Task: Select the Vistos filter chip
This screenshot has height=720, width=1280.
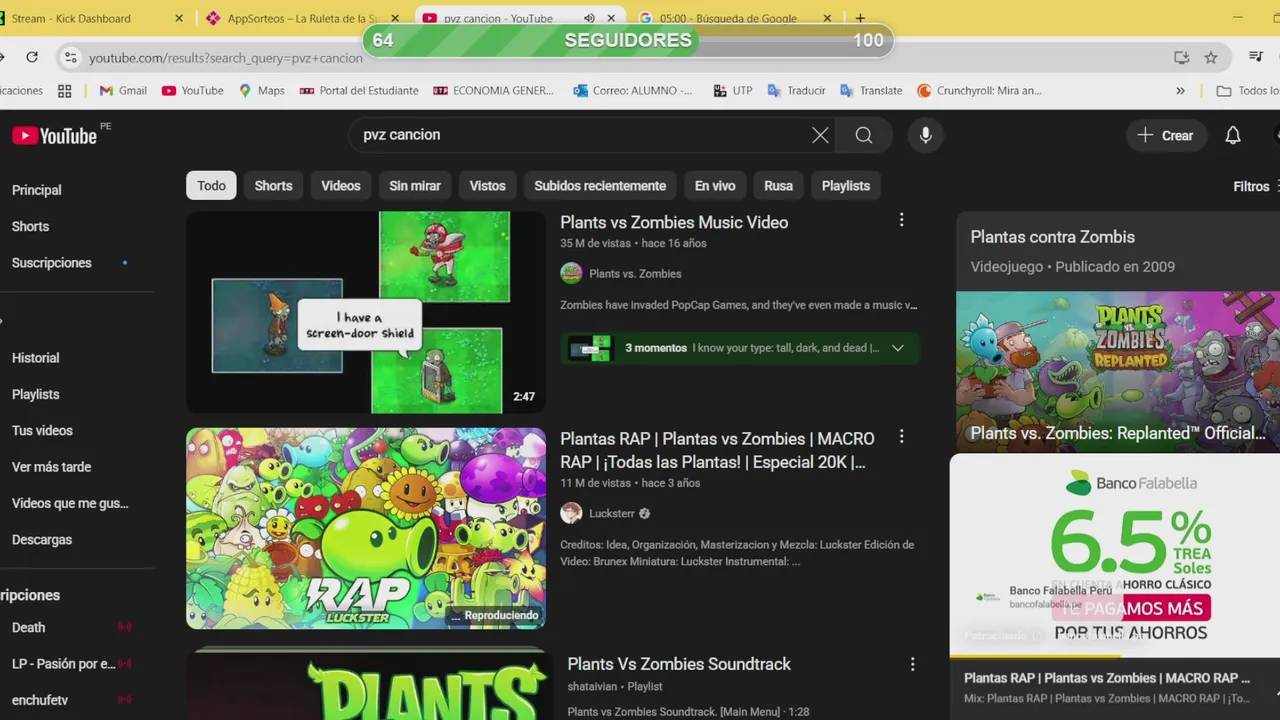Action: point(488,186)
